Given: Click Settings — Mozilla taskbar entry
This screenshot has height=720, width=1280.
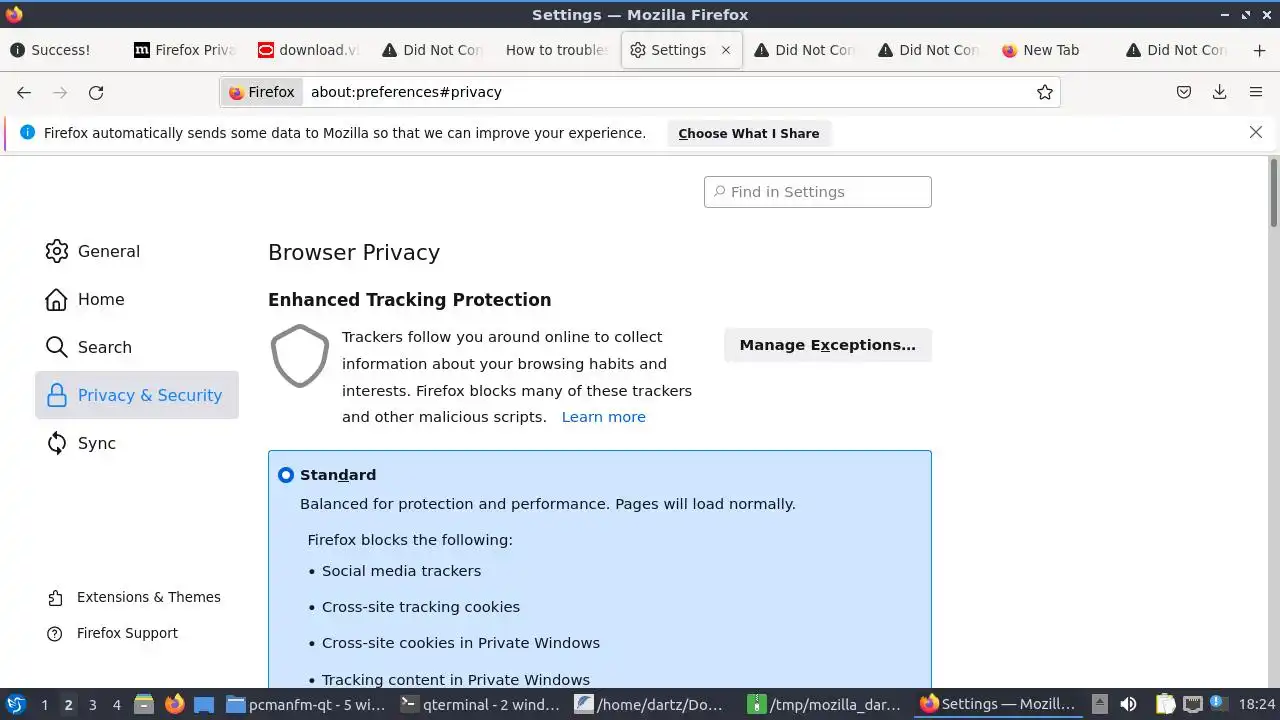Looking at the screenshot, I should (1000, 704).
